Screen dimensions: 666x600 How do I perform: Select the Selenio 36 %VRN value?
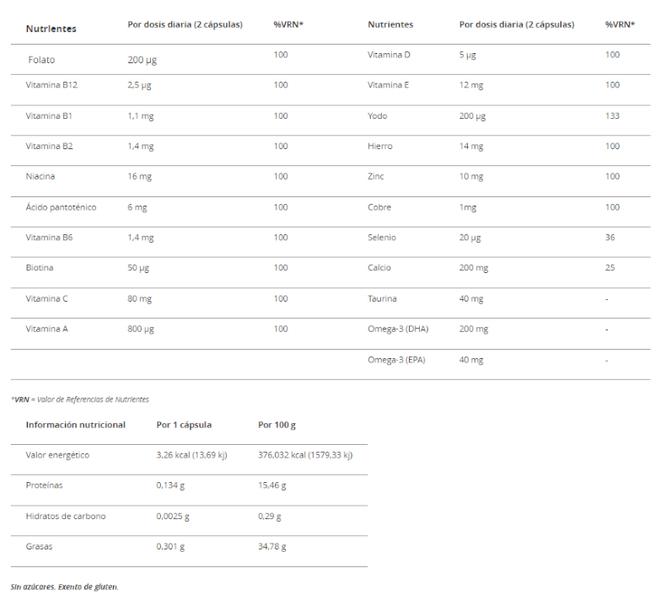click(610, 238)
